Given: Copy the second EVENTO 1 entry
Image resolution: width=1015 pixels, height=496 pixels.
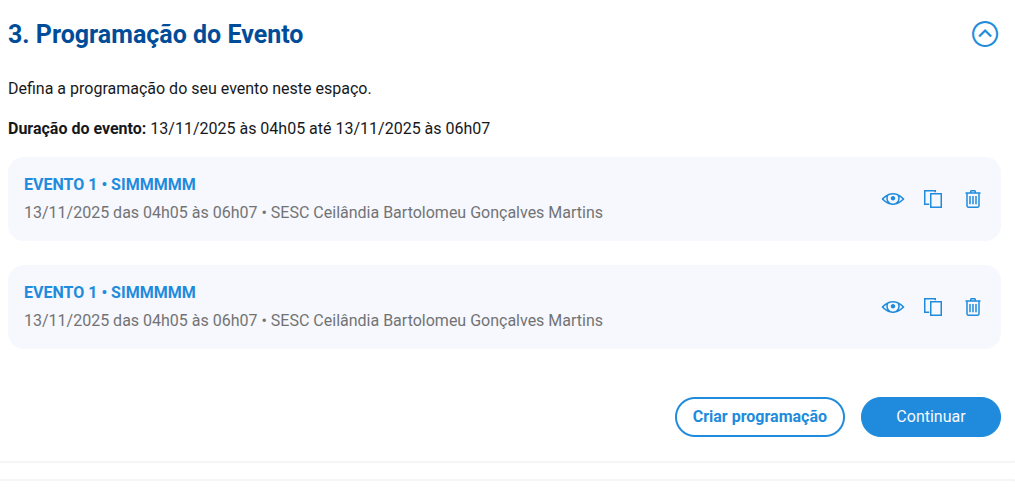Looking at the screenshot, I should coord(933,307).
